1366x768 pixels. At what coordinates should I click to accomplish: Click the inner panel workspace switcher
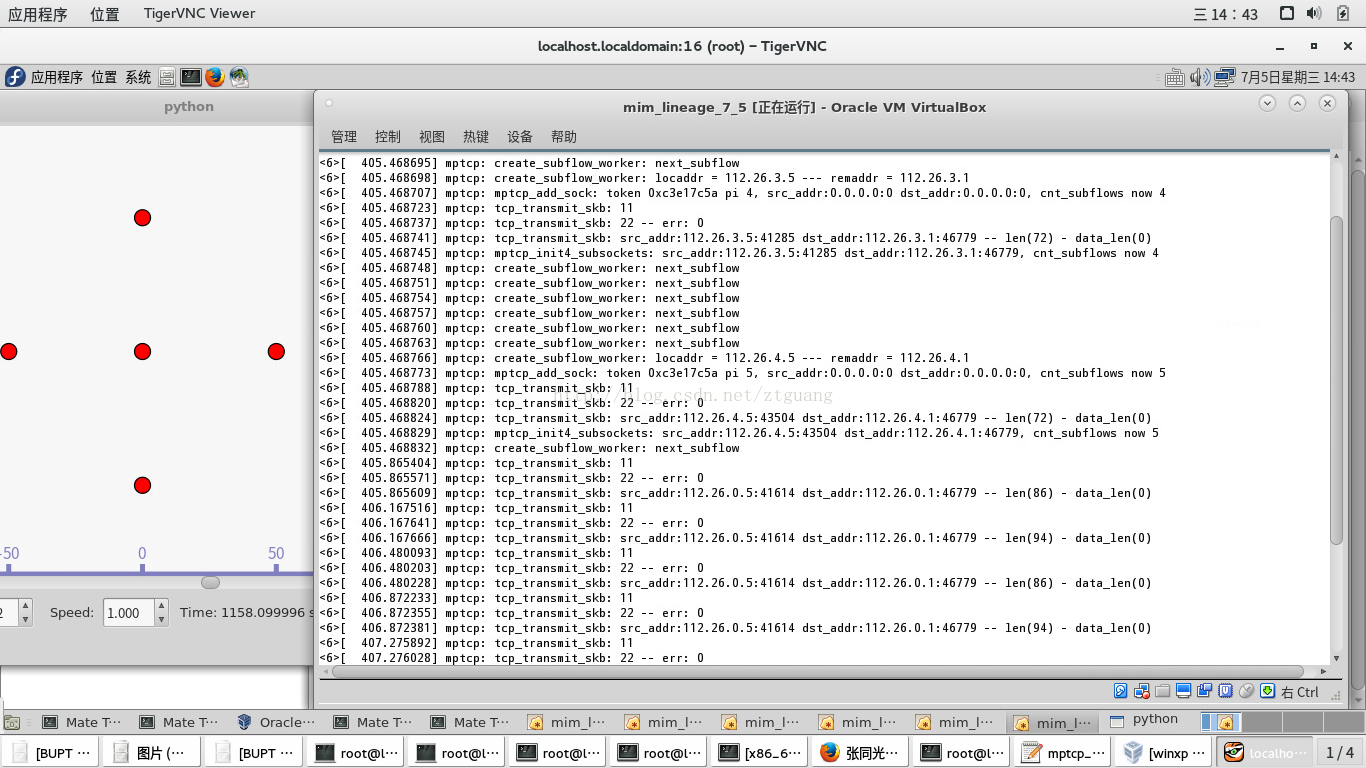1282,722
